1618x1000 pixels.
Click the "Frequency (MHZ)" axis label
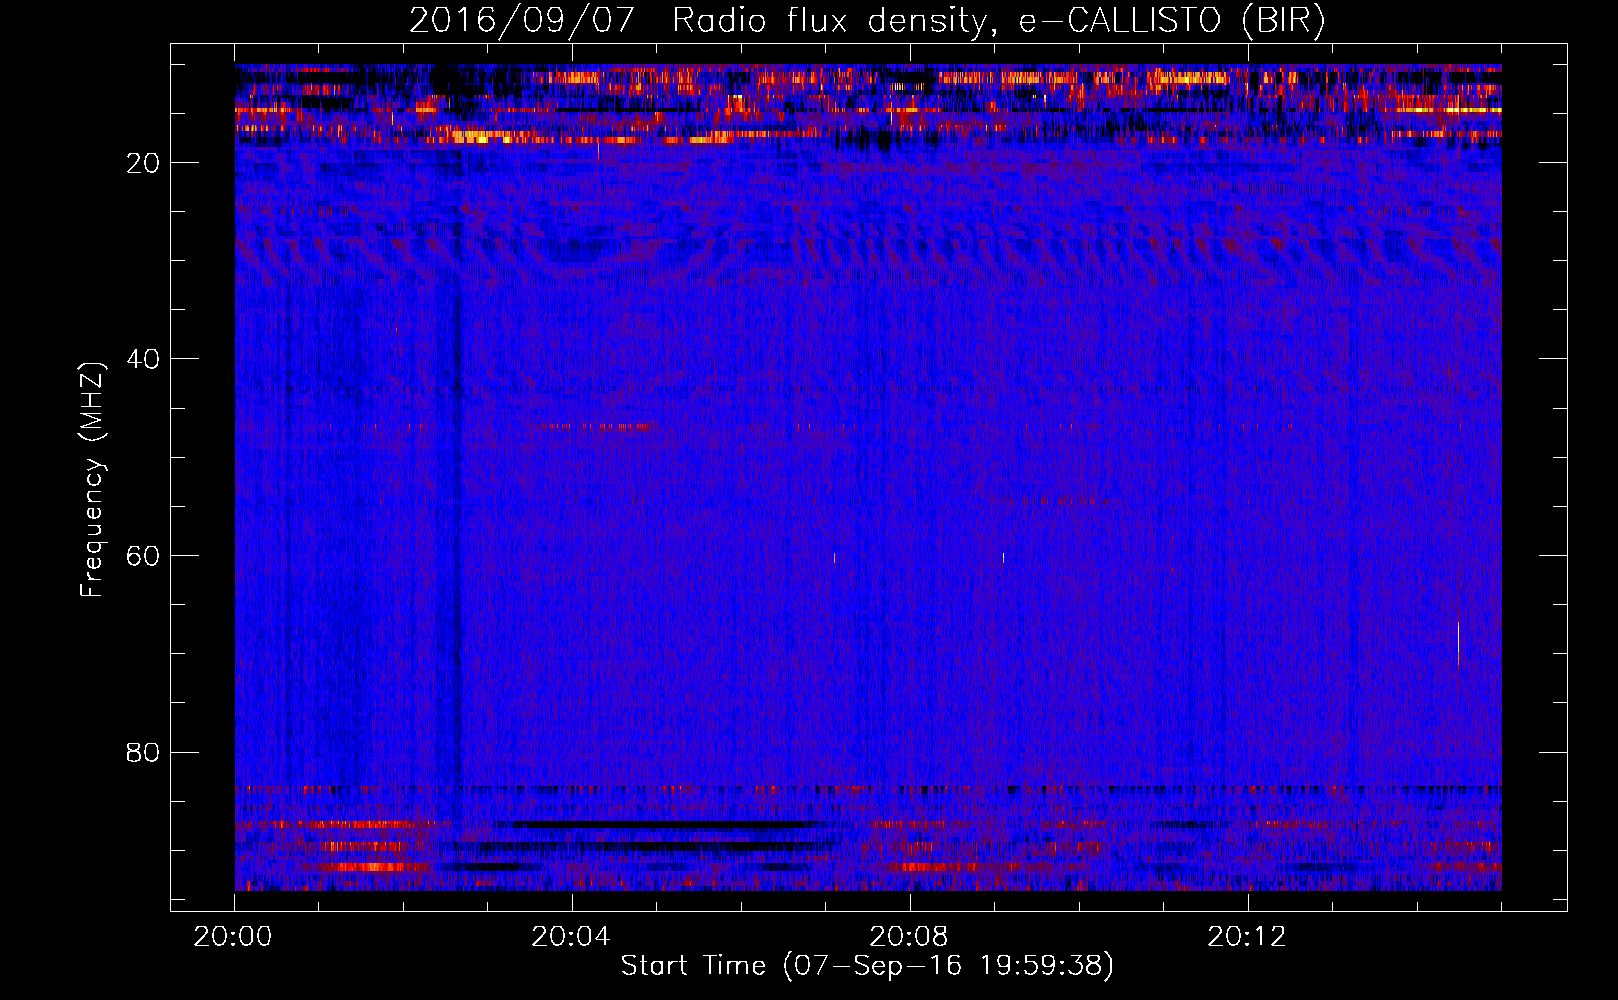coord(92,479)
